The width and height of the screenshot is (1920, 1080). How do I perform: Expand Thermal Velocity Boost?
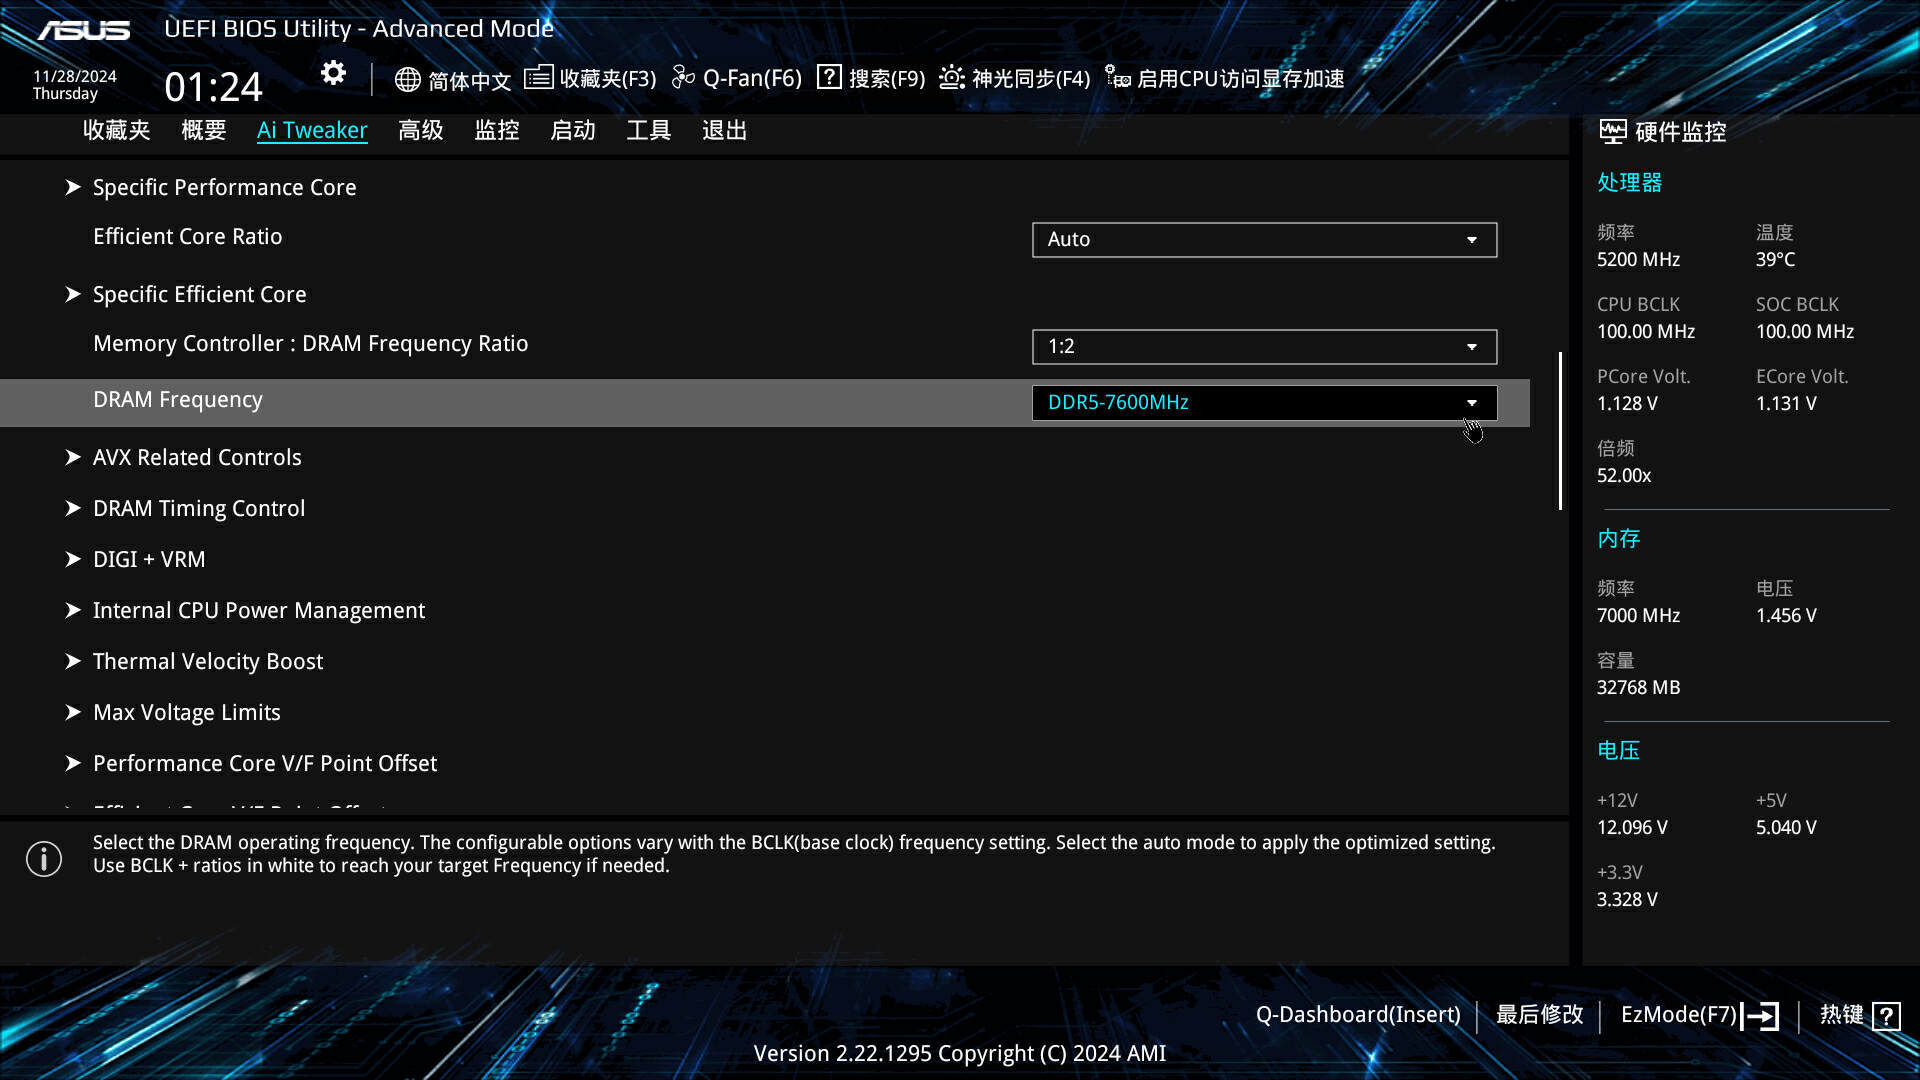pos(208,661)
